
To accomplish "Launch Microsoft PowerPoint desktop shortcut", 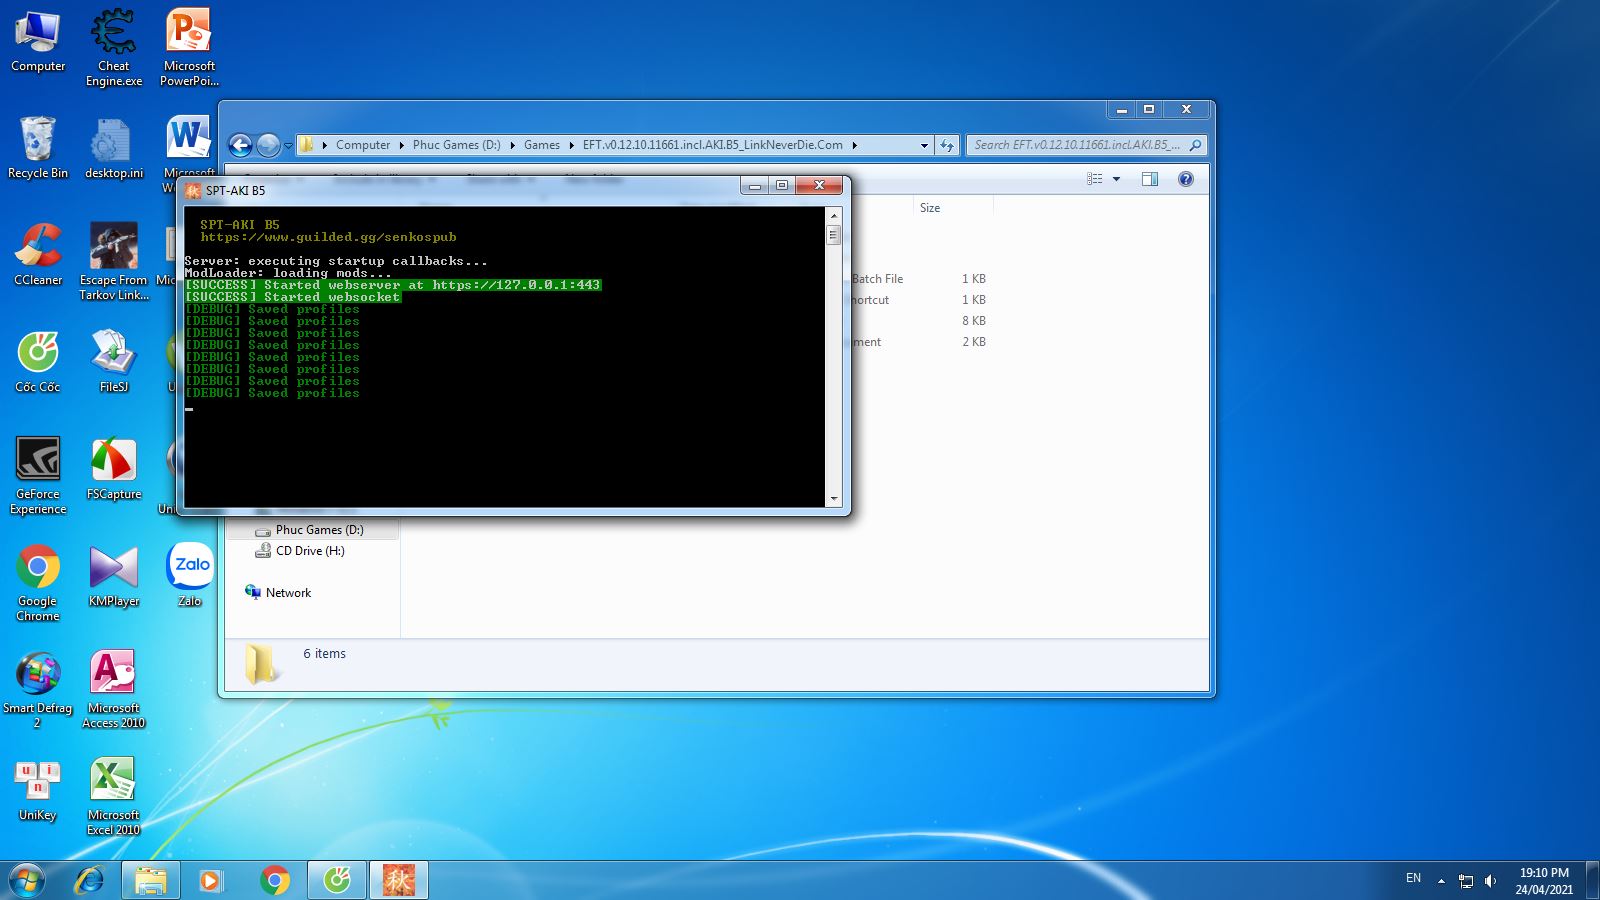I will 189,48.
